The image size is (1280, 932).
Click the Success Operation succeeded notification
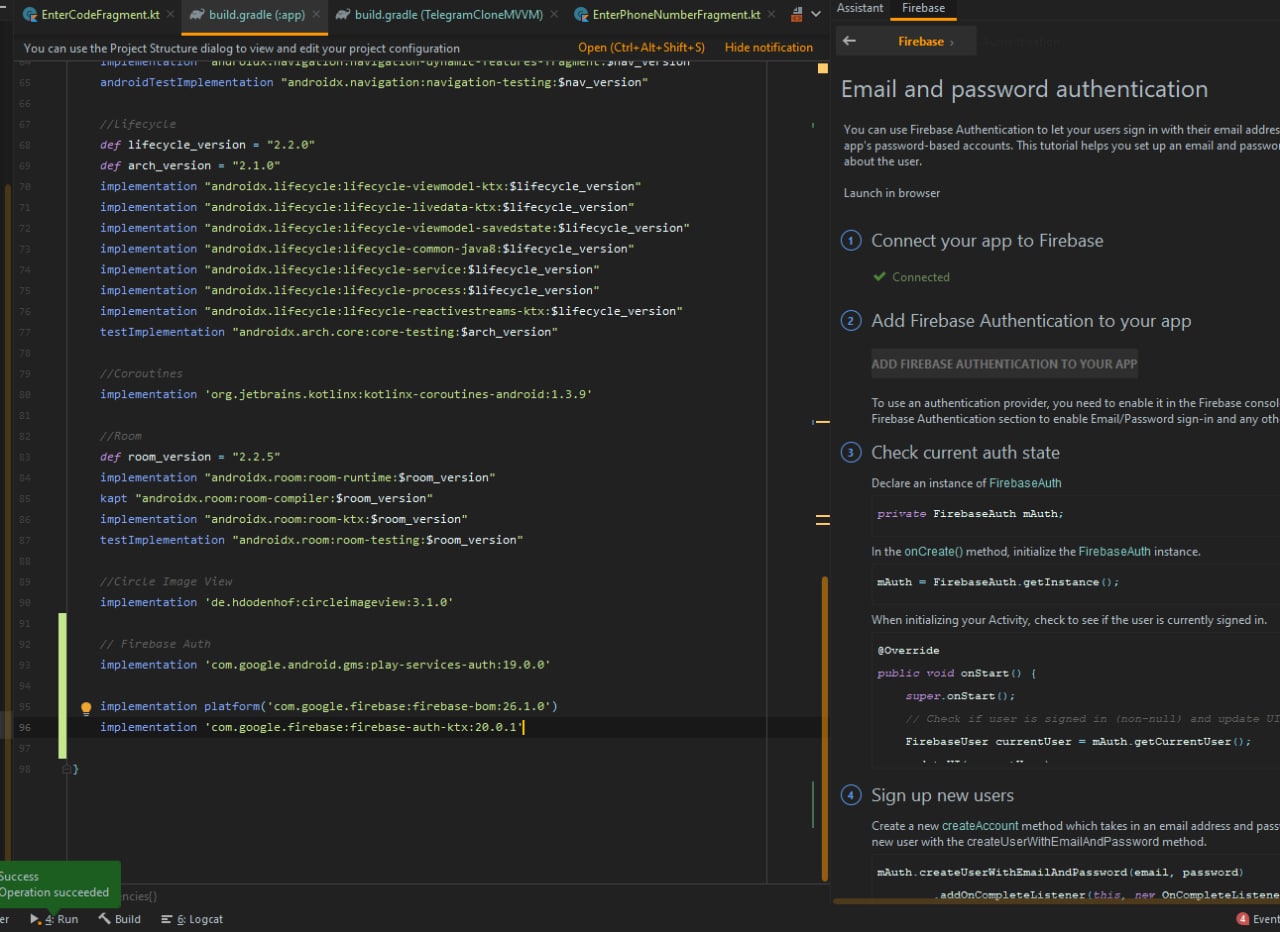coord(60,884)
